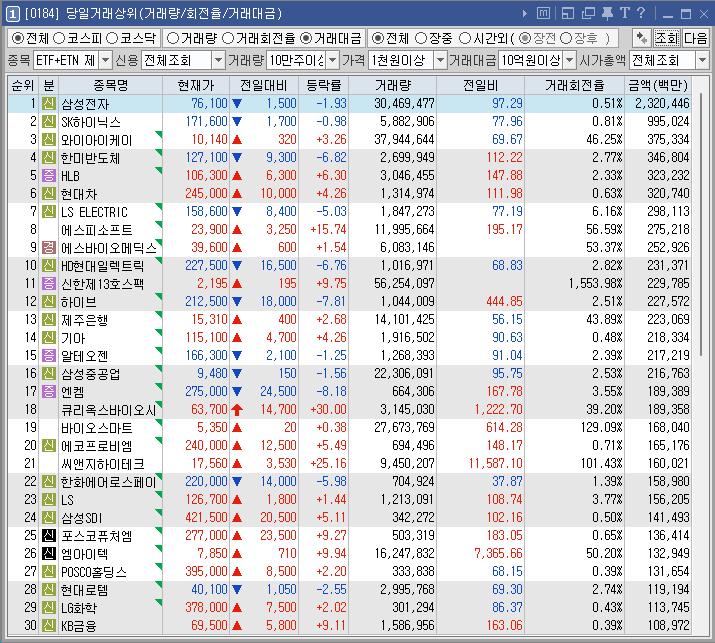The width and height of the screenshot is (715, 643).
Task: Click the 현대로템 amount 119,194
Action: 668,589
